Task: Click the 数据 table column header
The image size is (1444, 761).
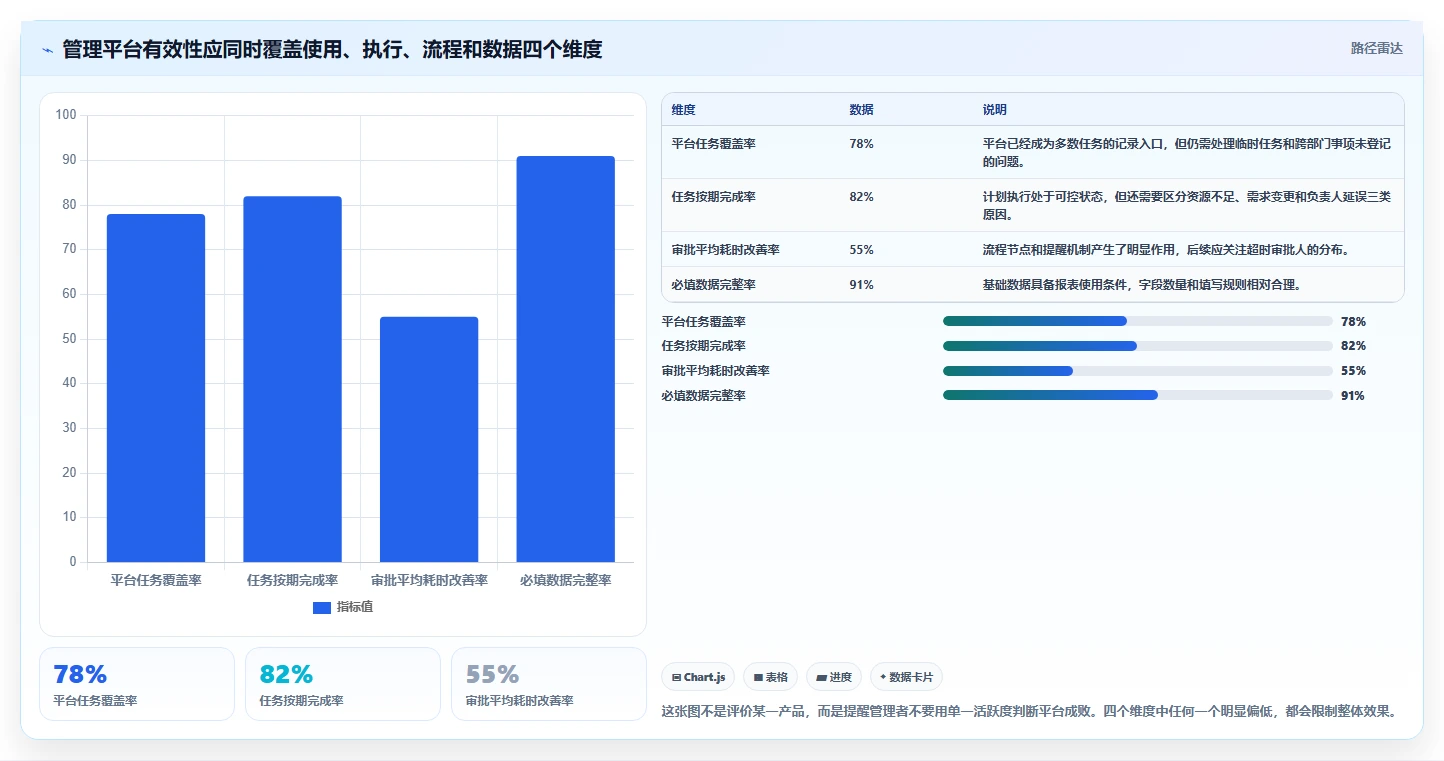Action: (861, 109)
